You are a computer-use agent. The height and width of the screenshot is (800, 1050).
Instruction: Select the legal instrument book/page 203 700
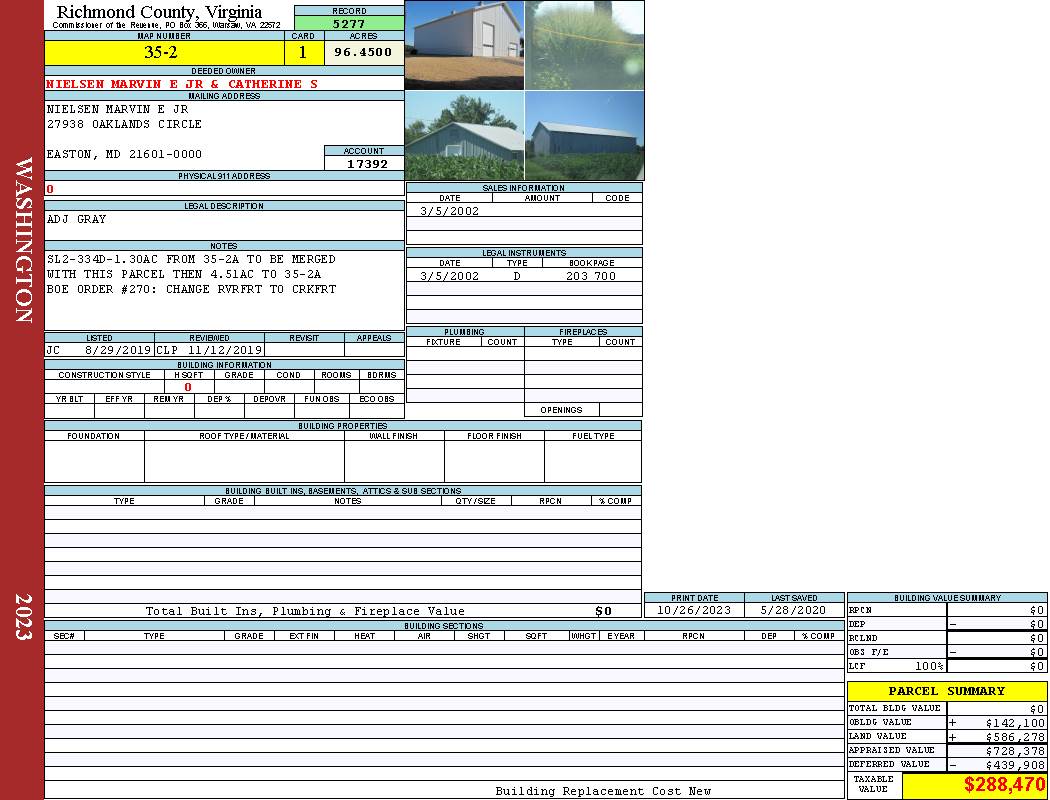(590, 276)
